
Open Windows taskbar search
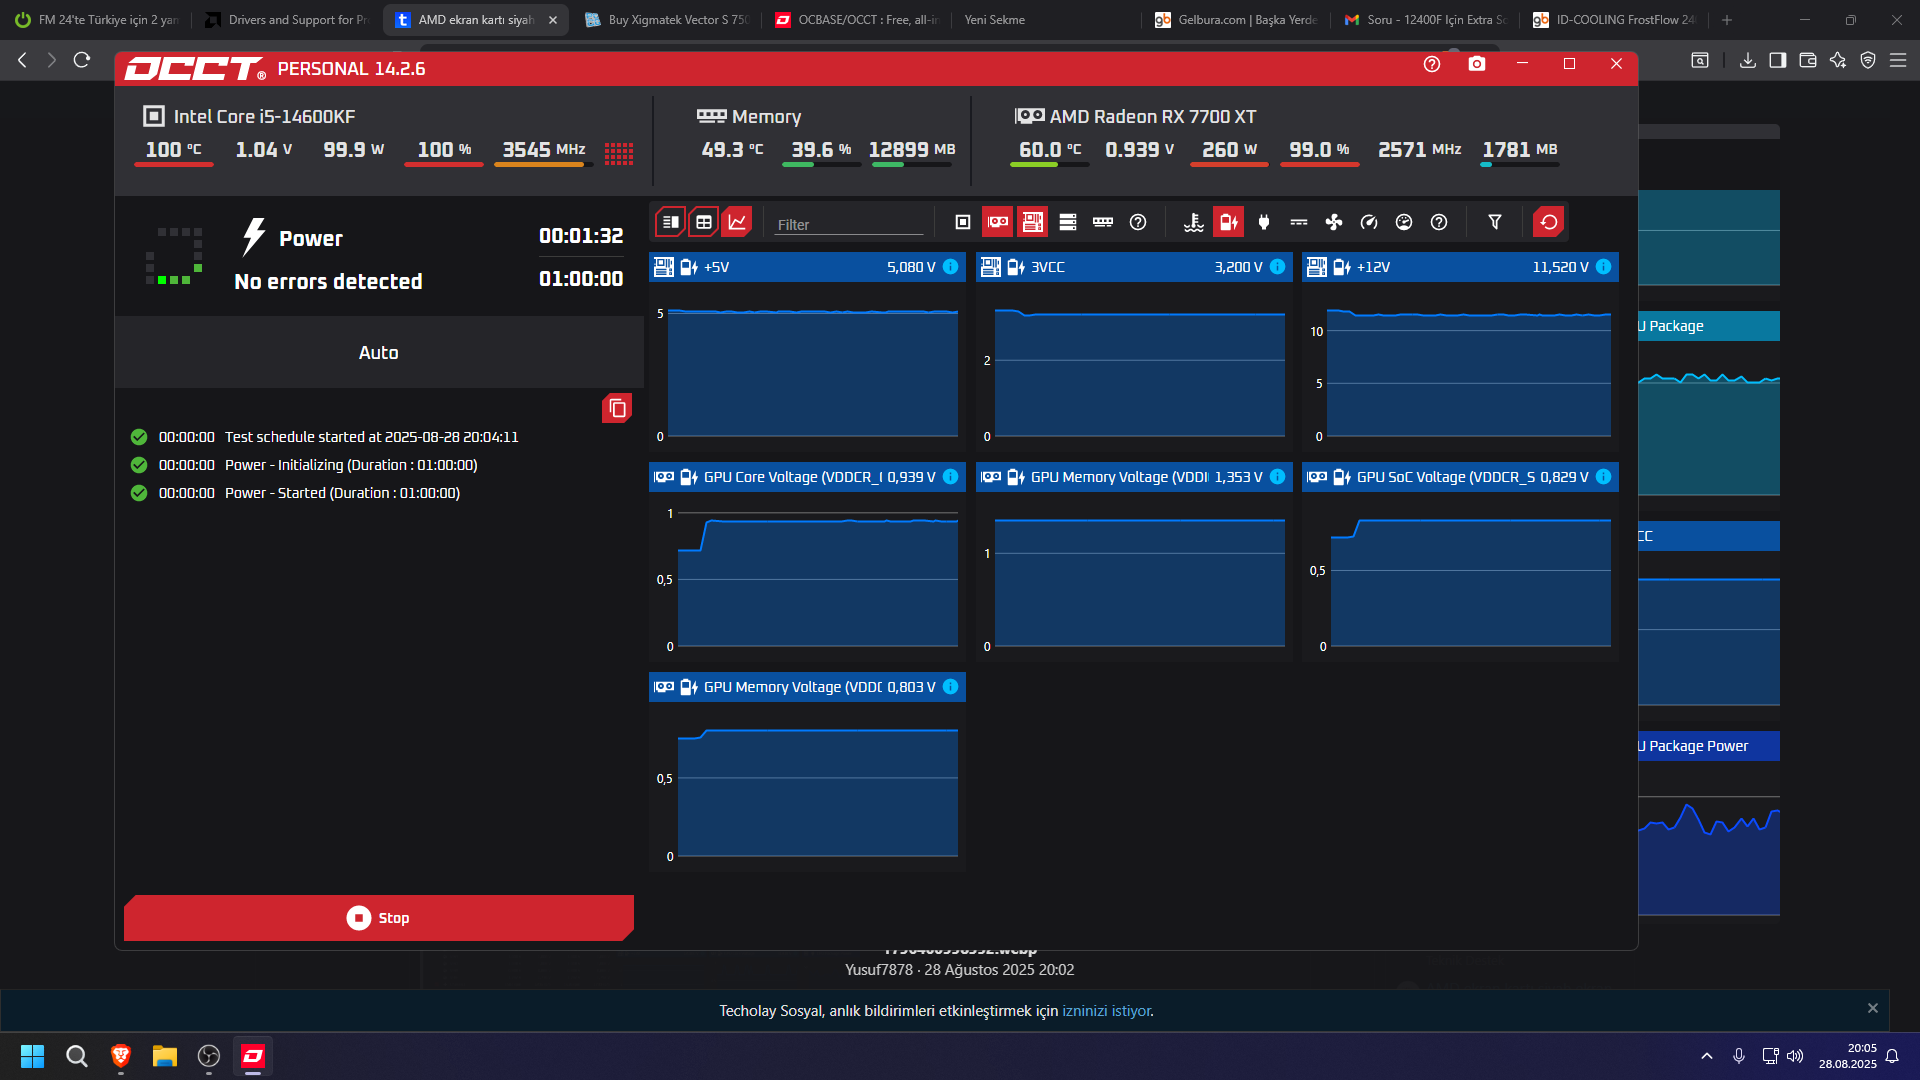pos(77,1056)
